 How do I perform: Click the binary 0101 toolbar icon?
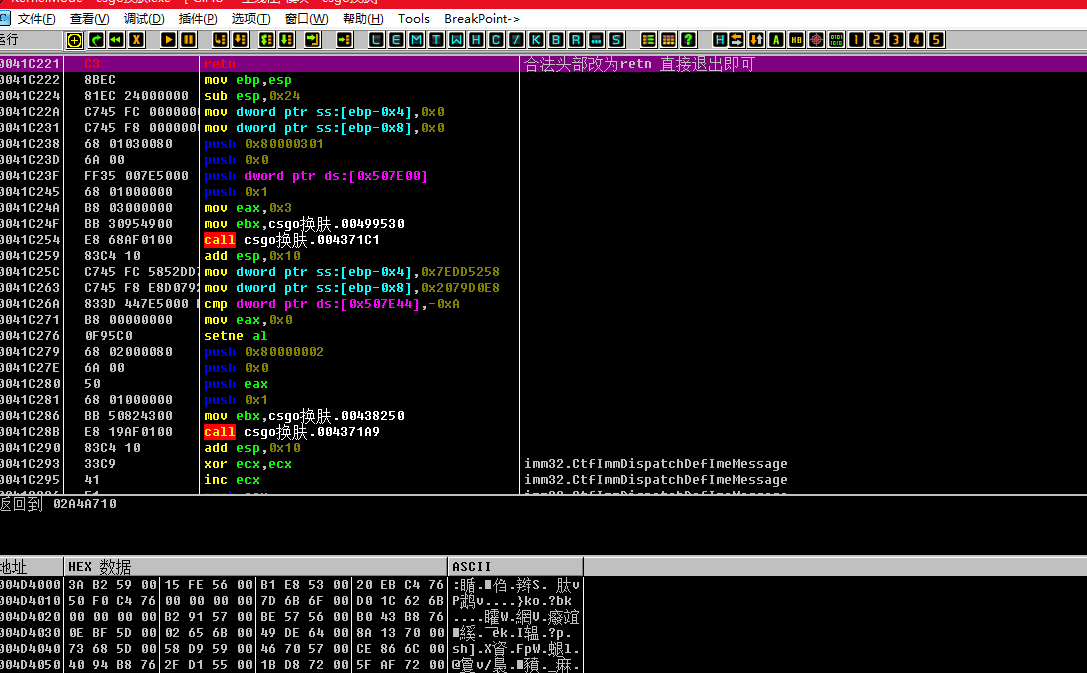click(837, 40)
